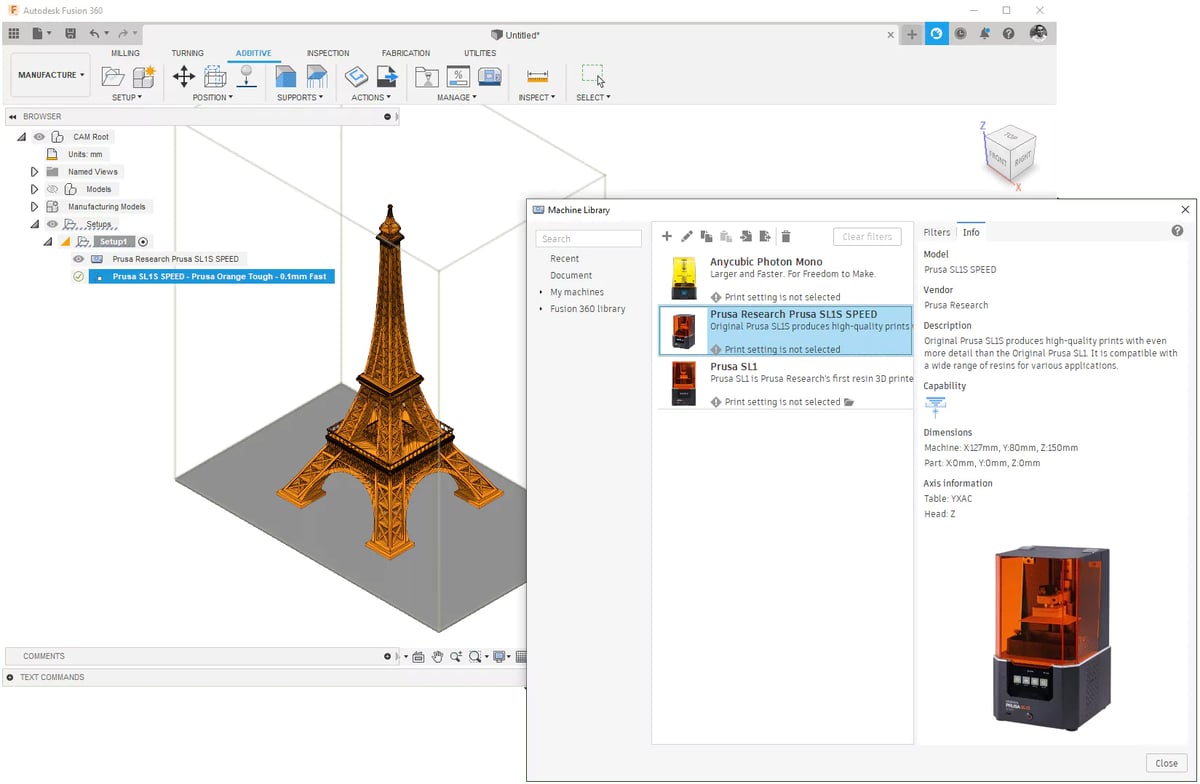The image size is (1200, 784).
Task: Open the MANAGE dropdown menu
Action: click(x=459, y=98)
